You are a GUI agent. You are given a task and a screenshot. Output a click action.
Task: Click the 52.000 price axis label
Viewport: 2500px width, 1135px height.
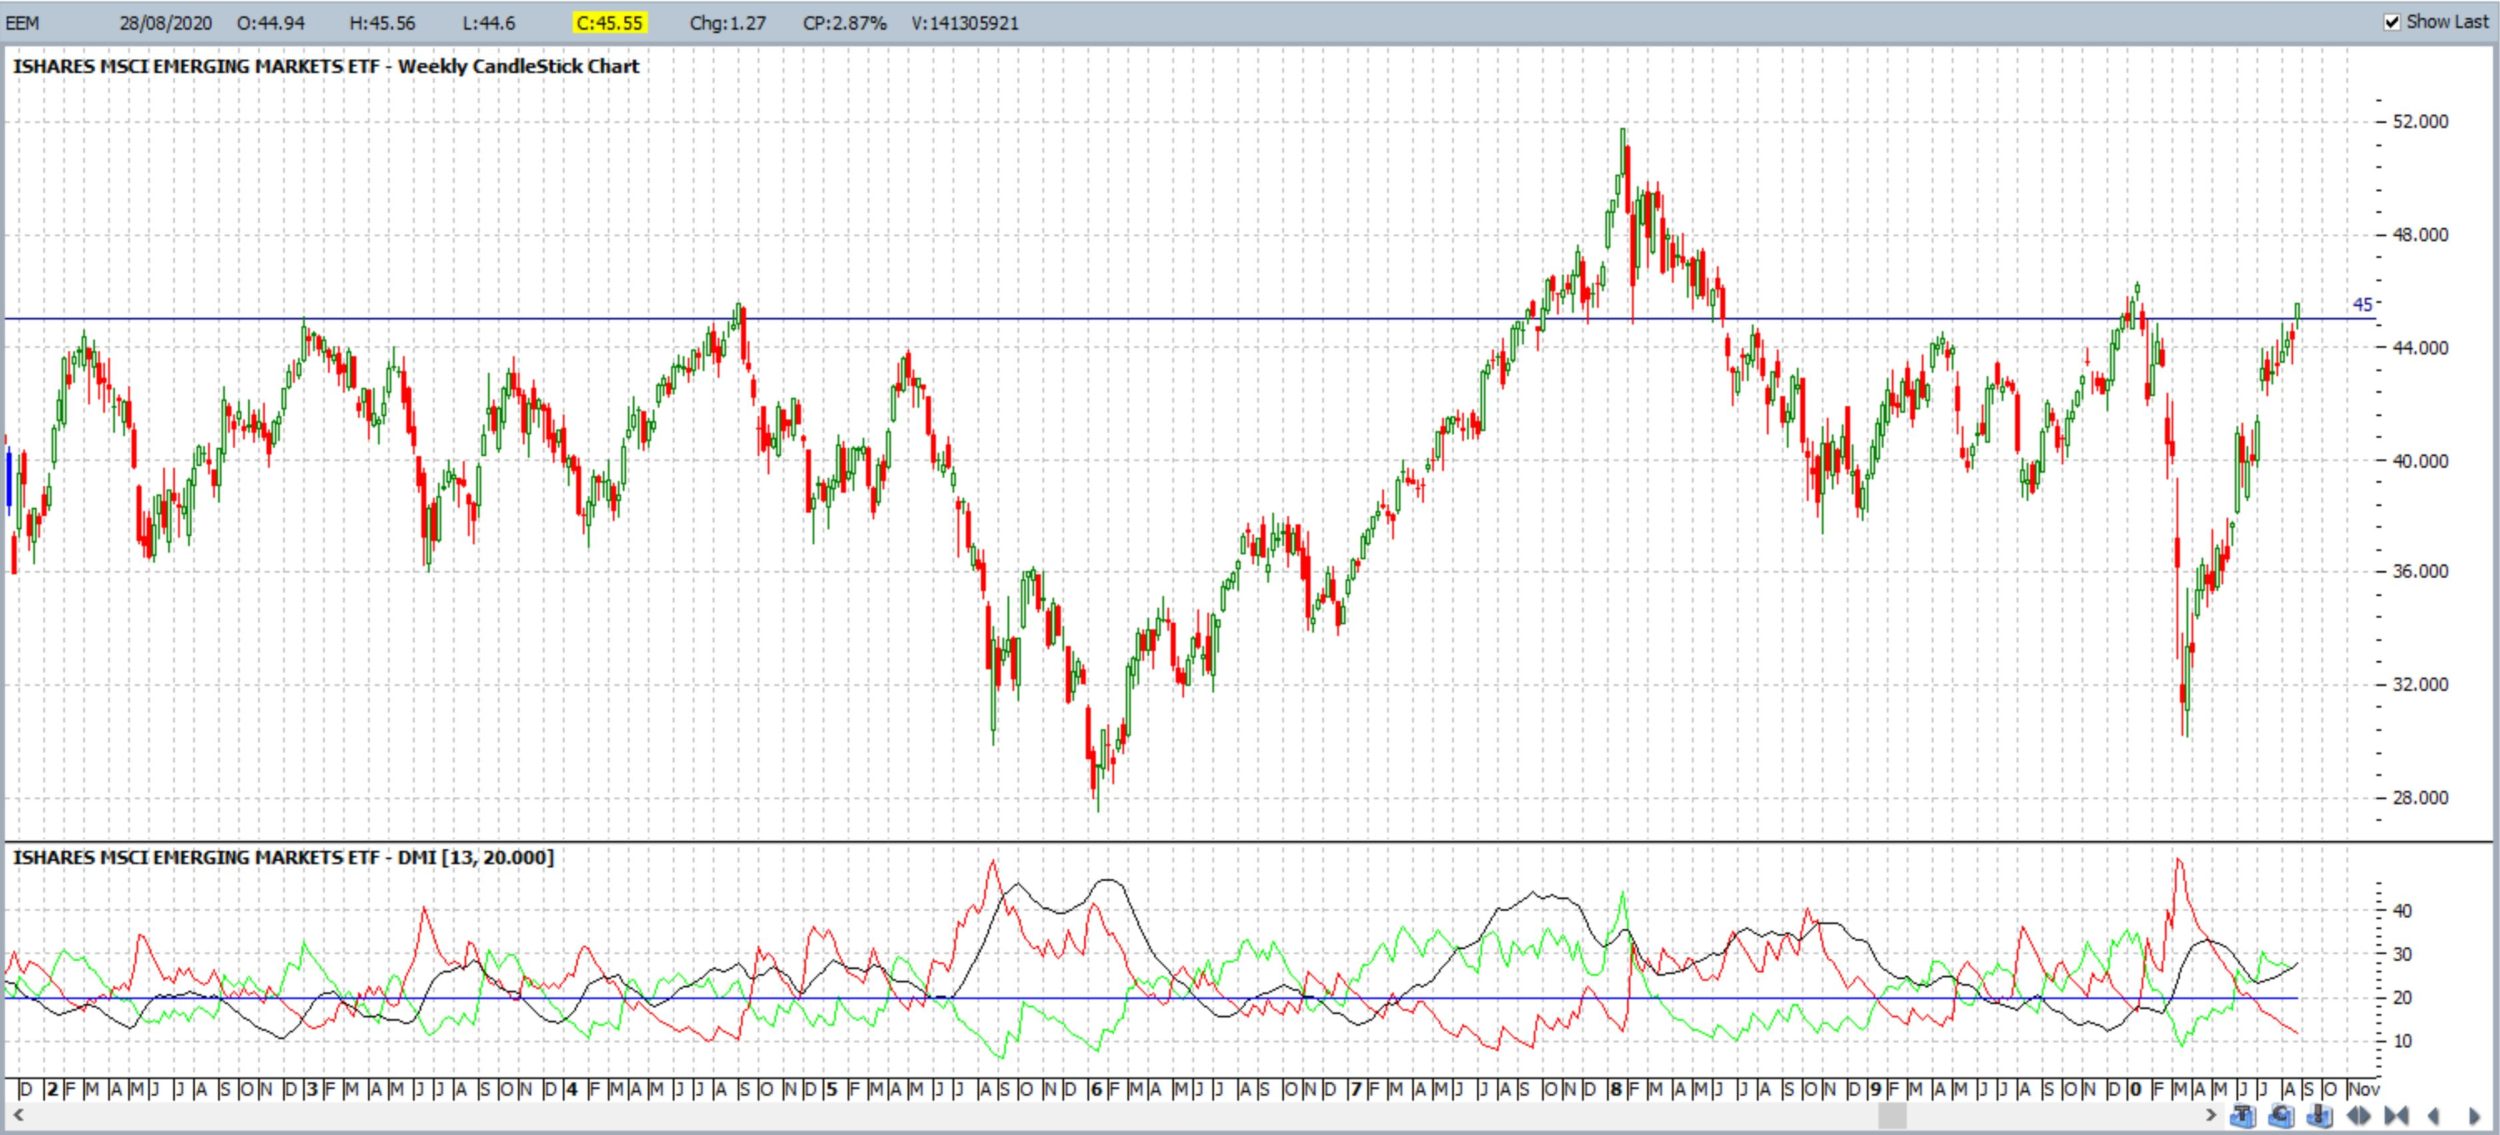point(2420,122)
